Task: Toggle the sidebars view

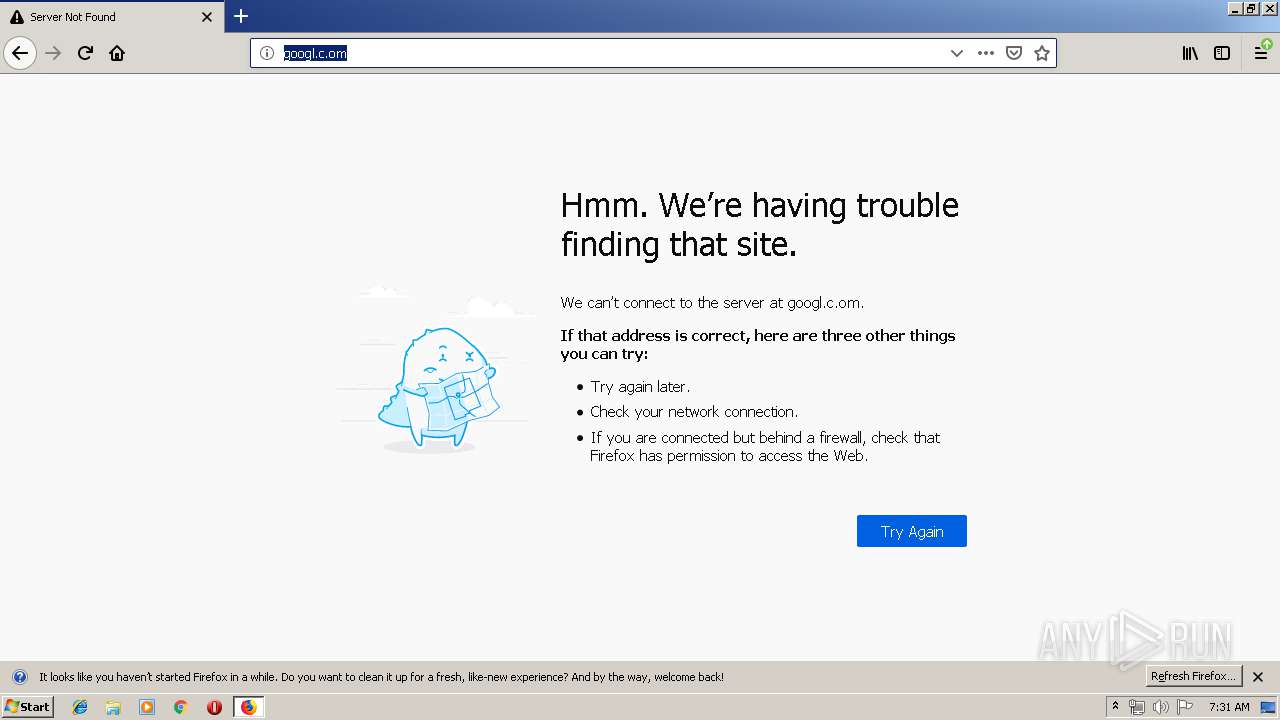Action: 1222,53
